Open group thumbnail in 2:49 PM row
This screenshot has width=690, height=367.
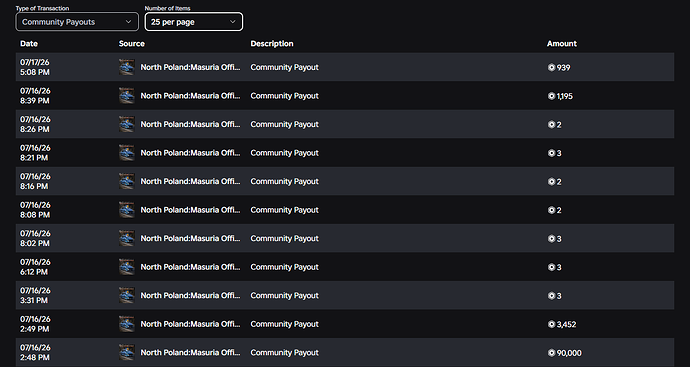pyautogui.click(x=127, y=324)
